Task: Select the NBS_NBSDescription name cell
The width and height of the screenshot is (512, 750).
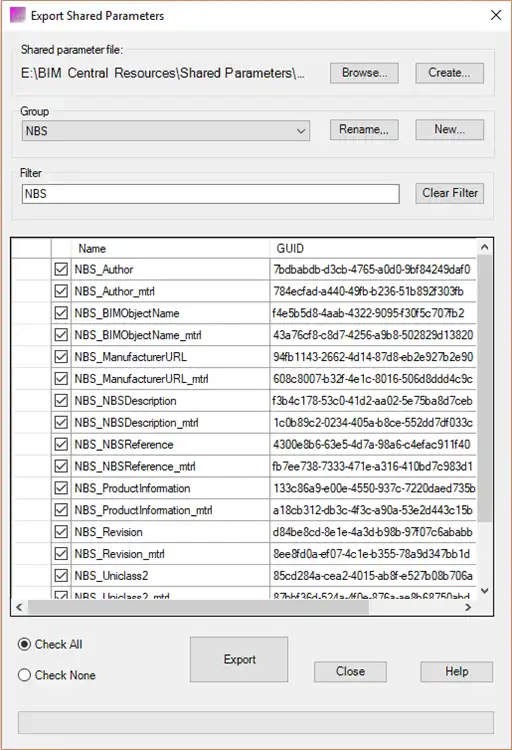Action: (170, 401)
